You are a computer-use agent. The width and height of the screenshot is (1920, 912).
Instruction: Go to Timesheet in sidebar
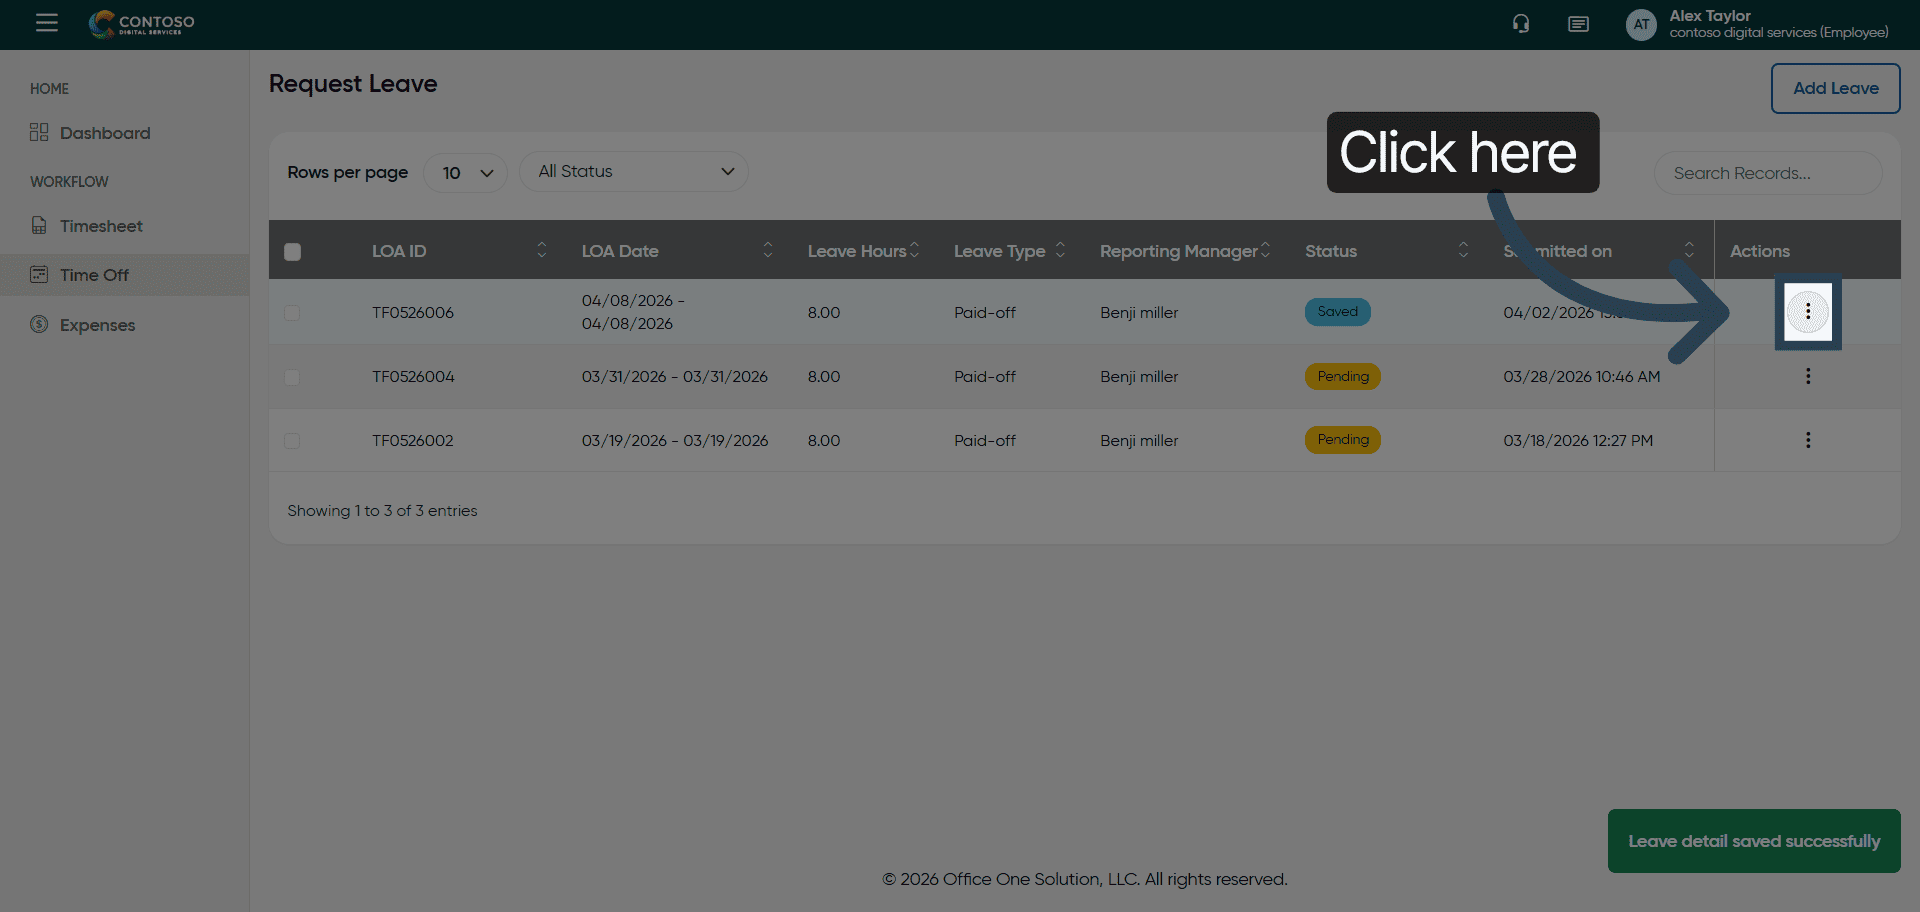tap(101, 226)
